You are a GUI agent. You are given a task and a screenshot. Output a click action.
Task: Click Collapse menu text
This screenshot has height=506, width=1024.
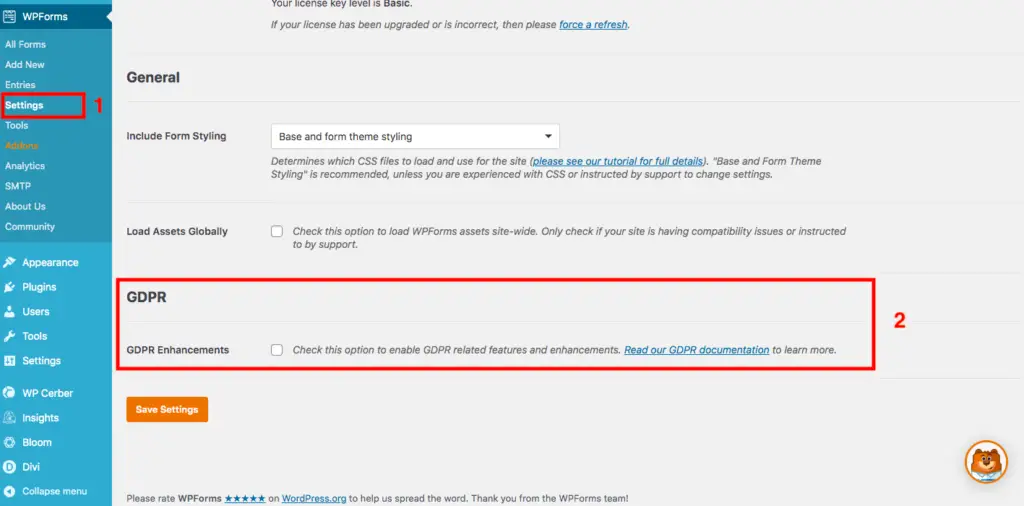[x=55, y=491]
